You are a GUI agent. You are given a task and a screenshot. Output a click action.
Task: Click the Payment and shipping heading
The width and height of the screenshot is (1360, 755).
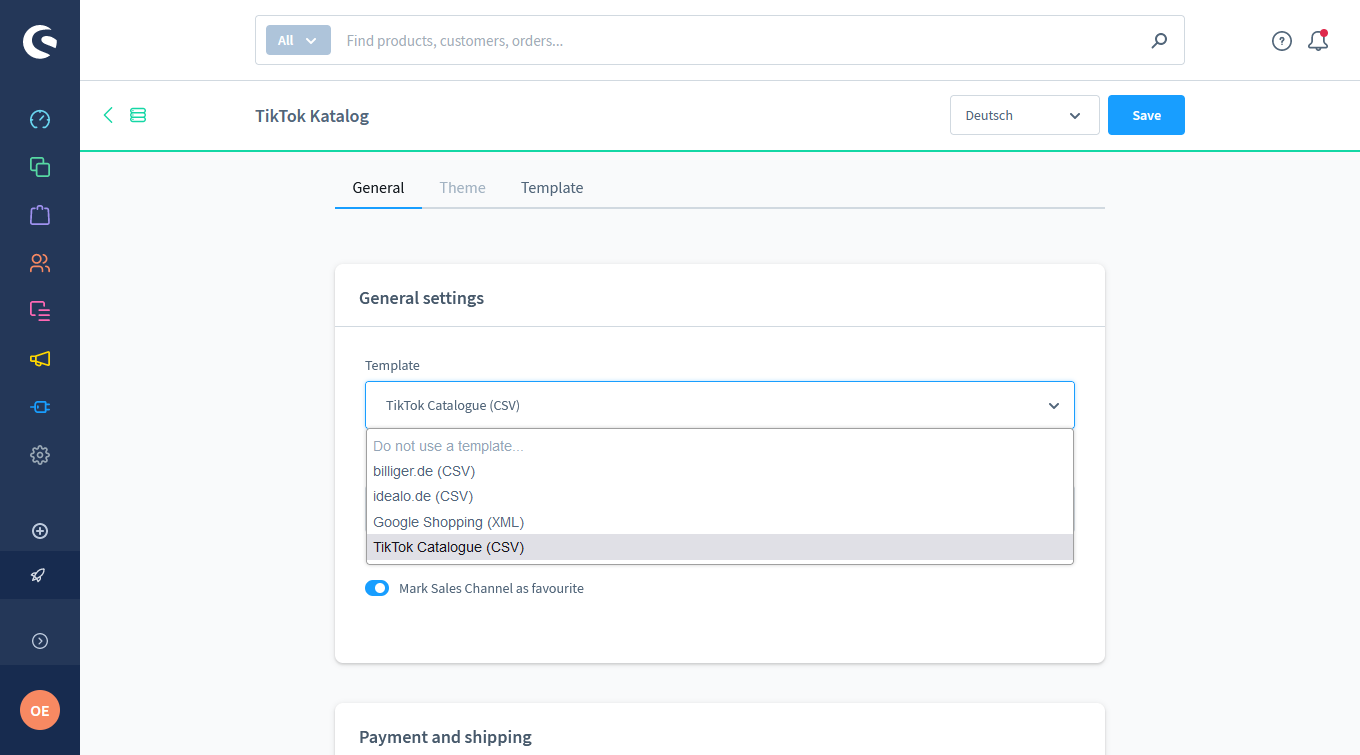click(445, 737)
